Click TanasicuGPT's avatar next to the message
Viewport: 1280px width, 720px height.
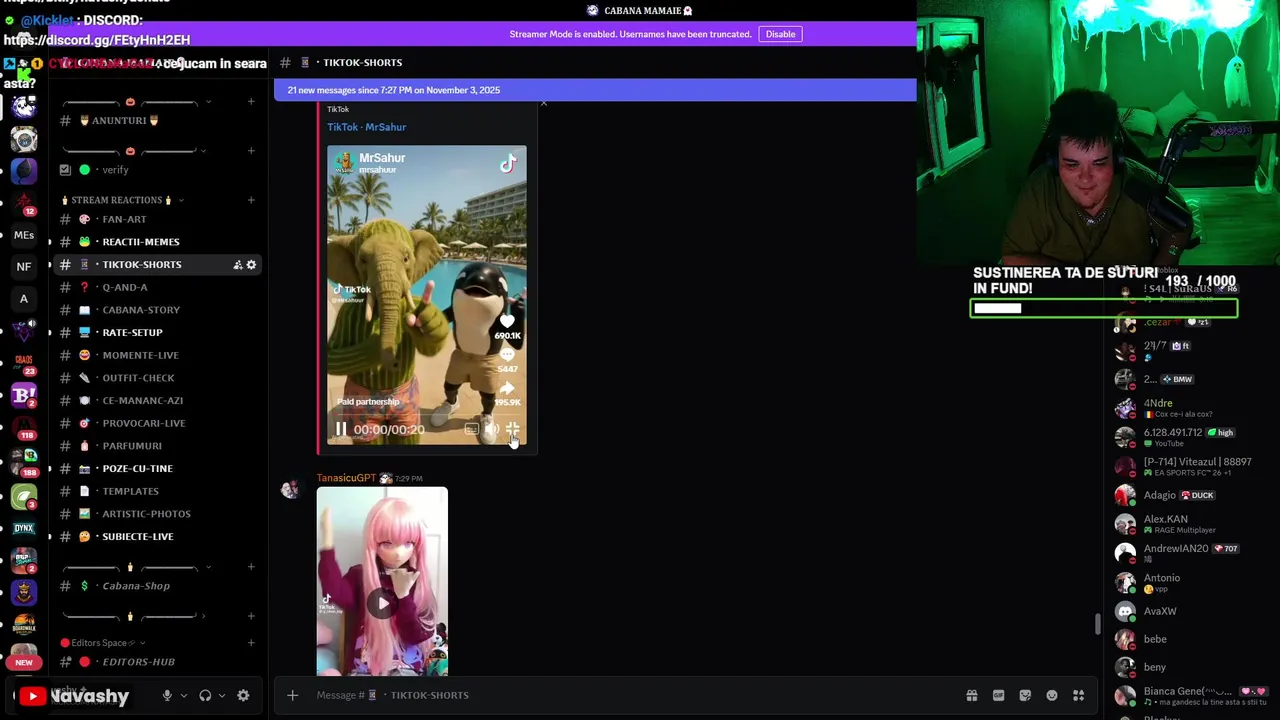pos(290,489)
